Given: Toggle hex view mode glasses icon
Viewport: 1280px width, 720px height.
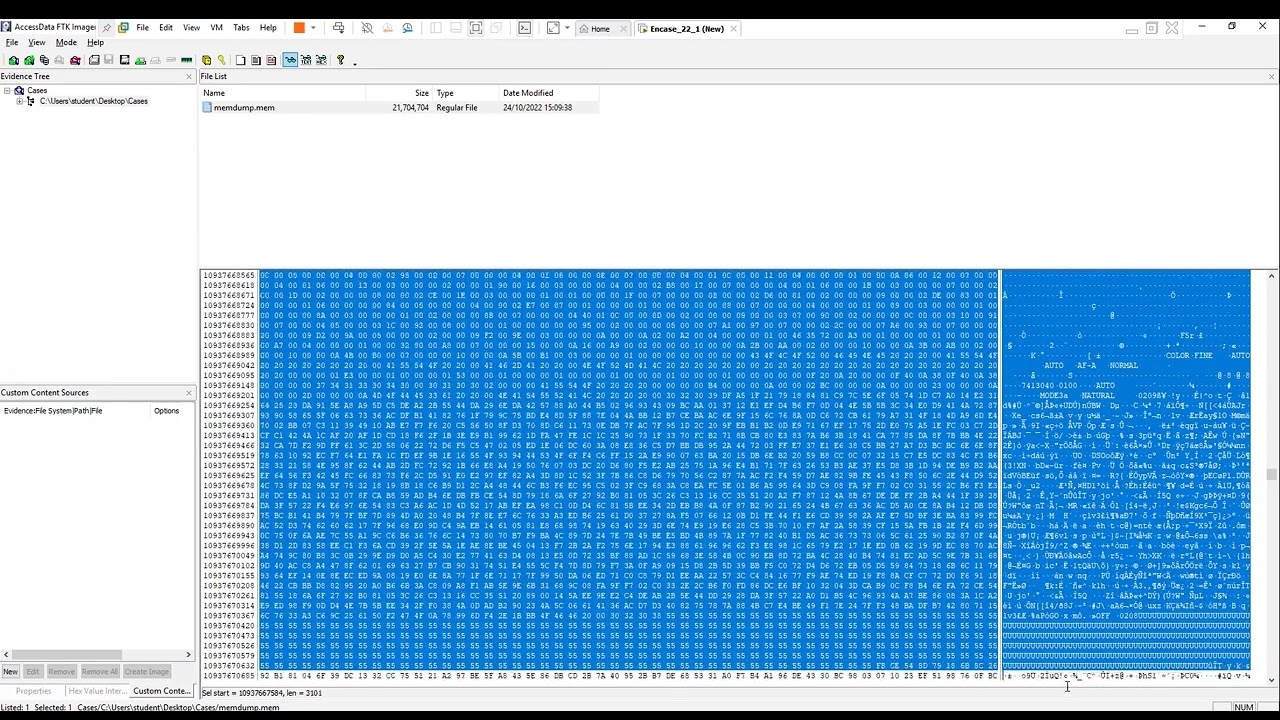Looking at the screenshot, I should [x=321, y=60].
